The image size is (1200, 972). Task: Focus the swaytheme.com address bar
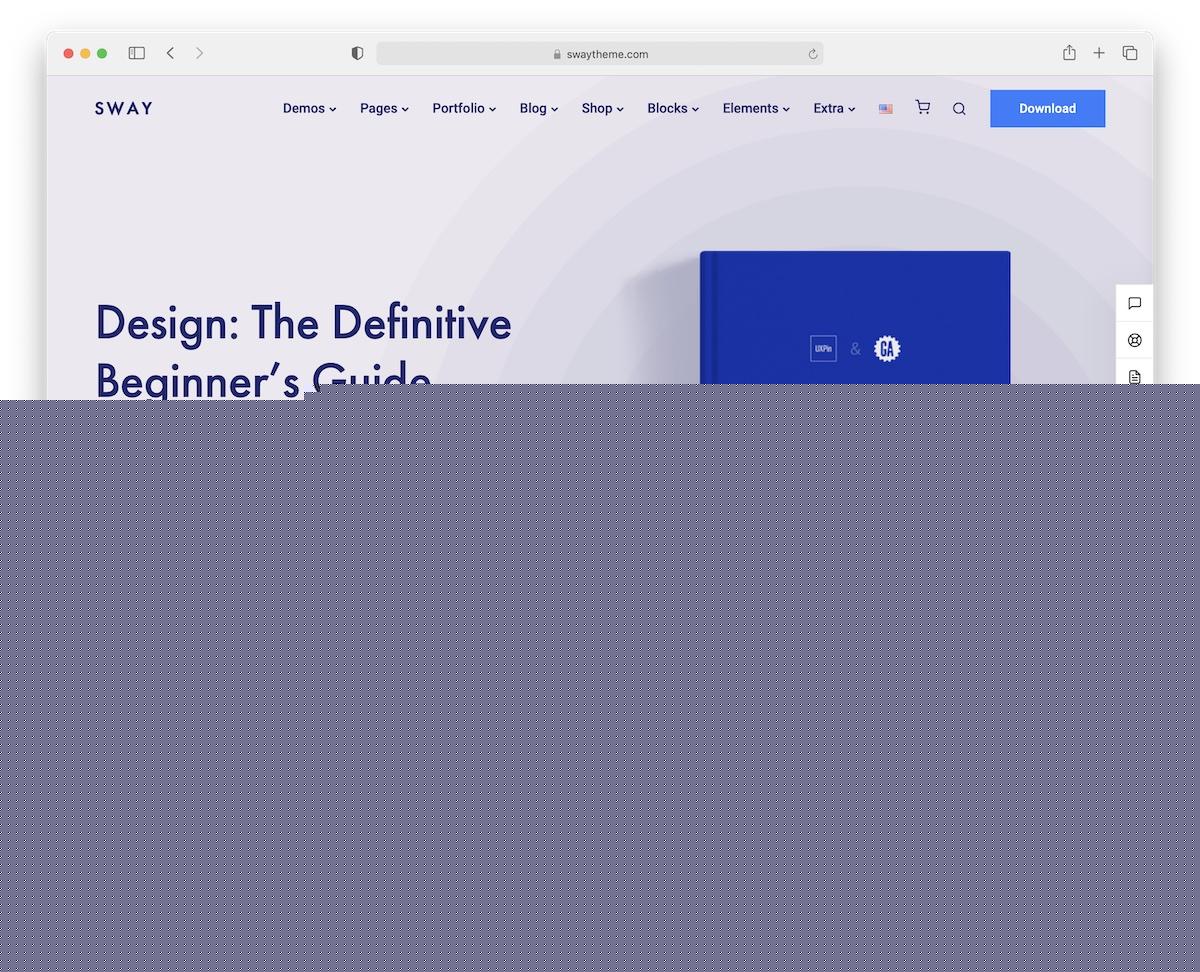[600, 54]
